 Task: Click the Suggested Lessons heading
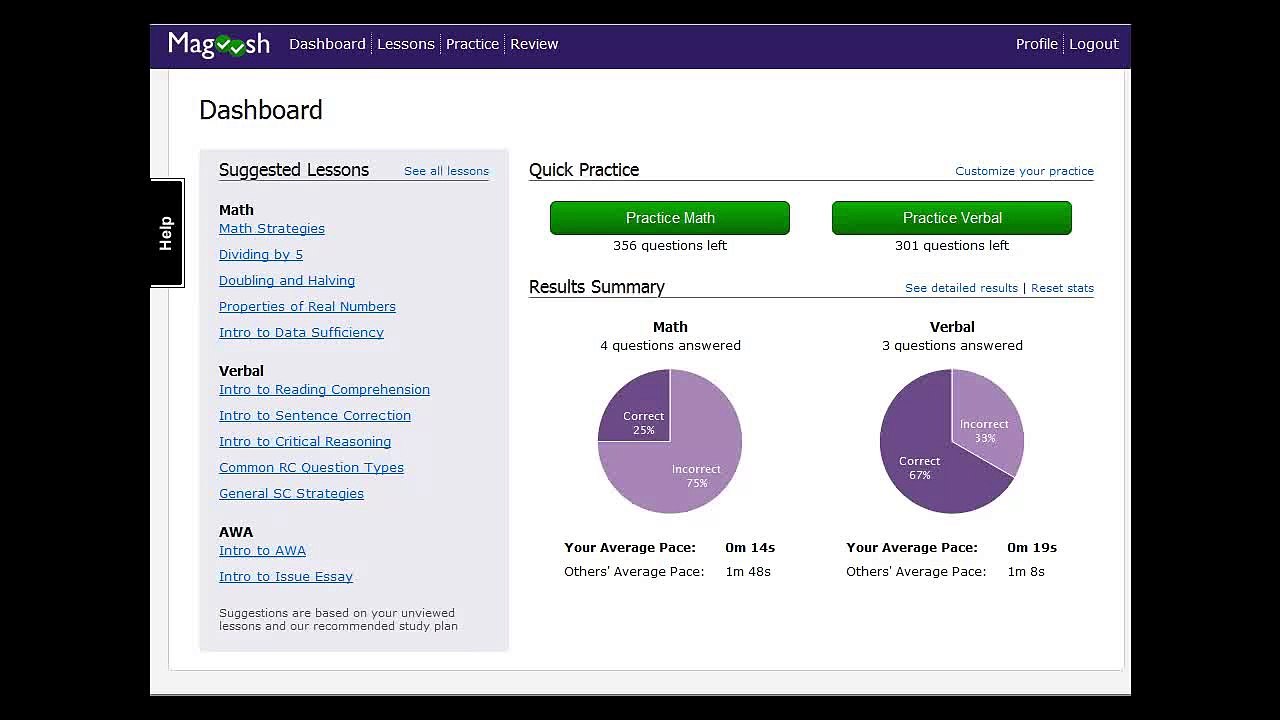point(294,170)
